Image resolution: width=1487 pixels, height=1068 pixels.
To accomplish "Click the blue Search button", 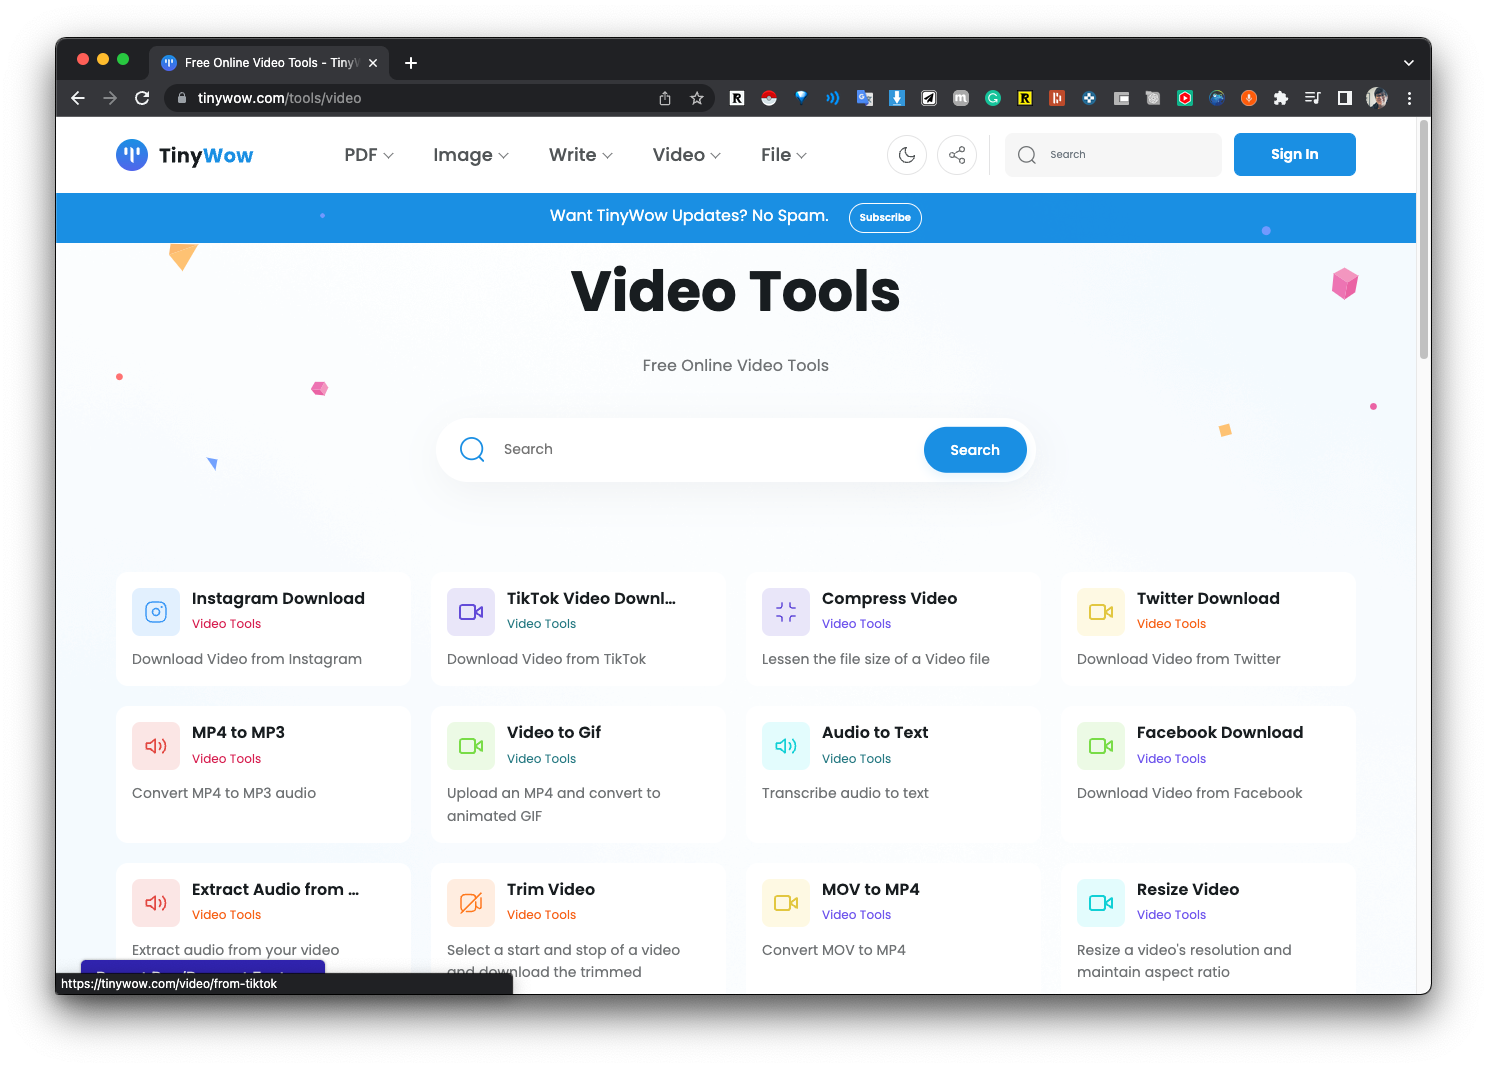I will point(975,450).
